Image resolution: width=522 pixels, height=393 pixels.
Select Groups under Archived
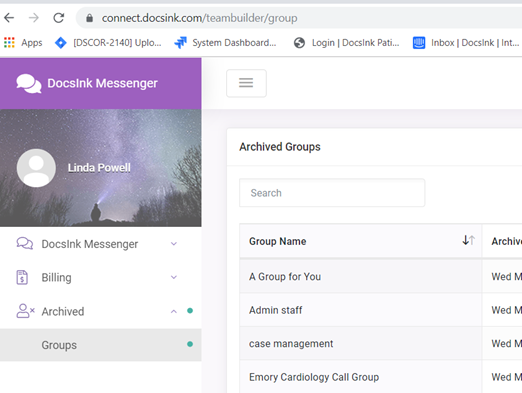(100, 345)
